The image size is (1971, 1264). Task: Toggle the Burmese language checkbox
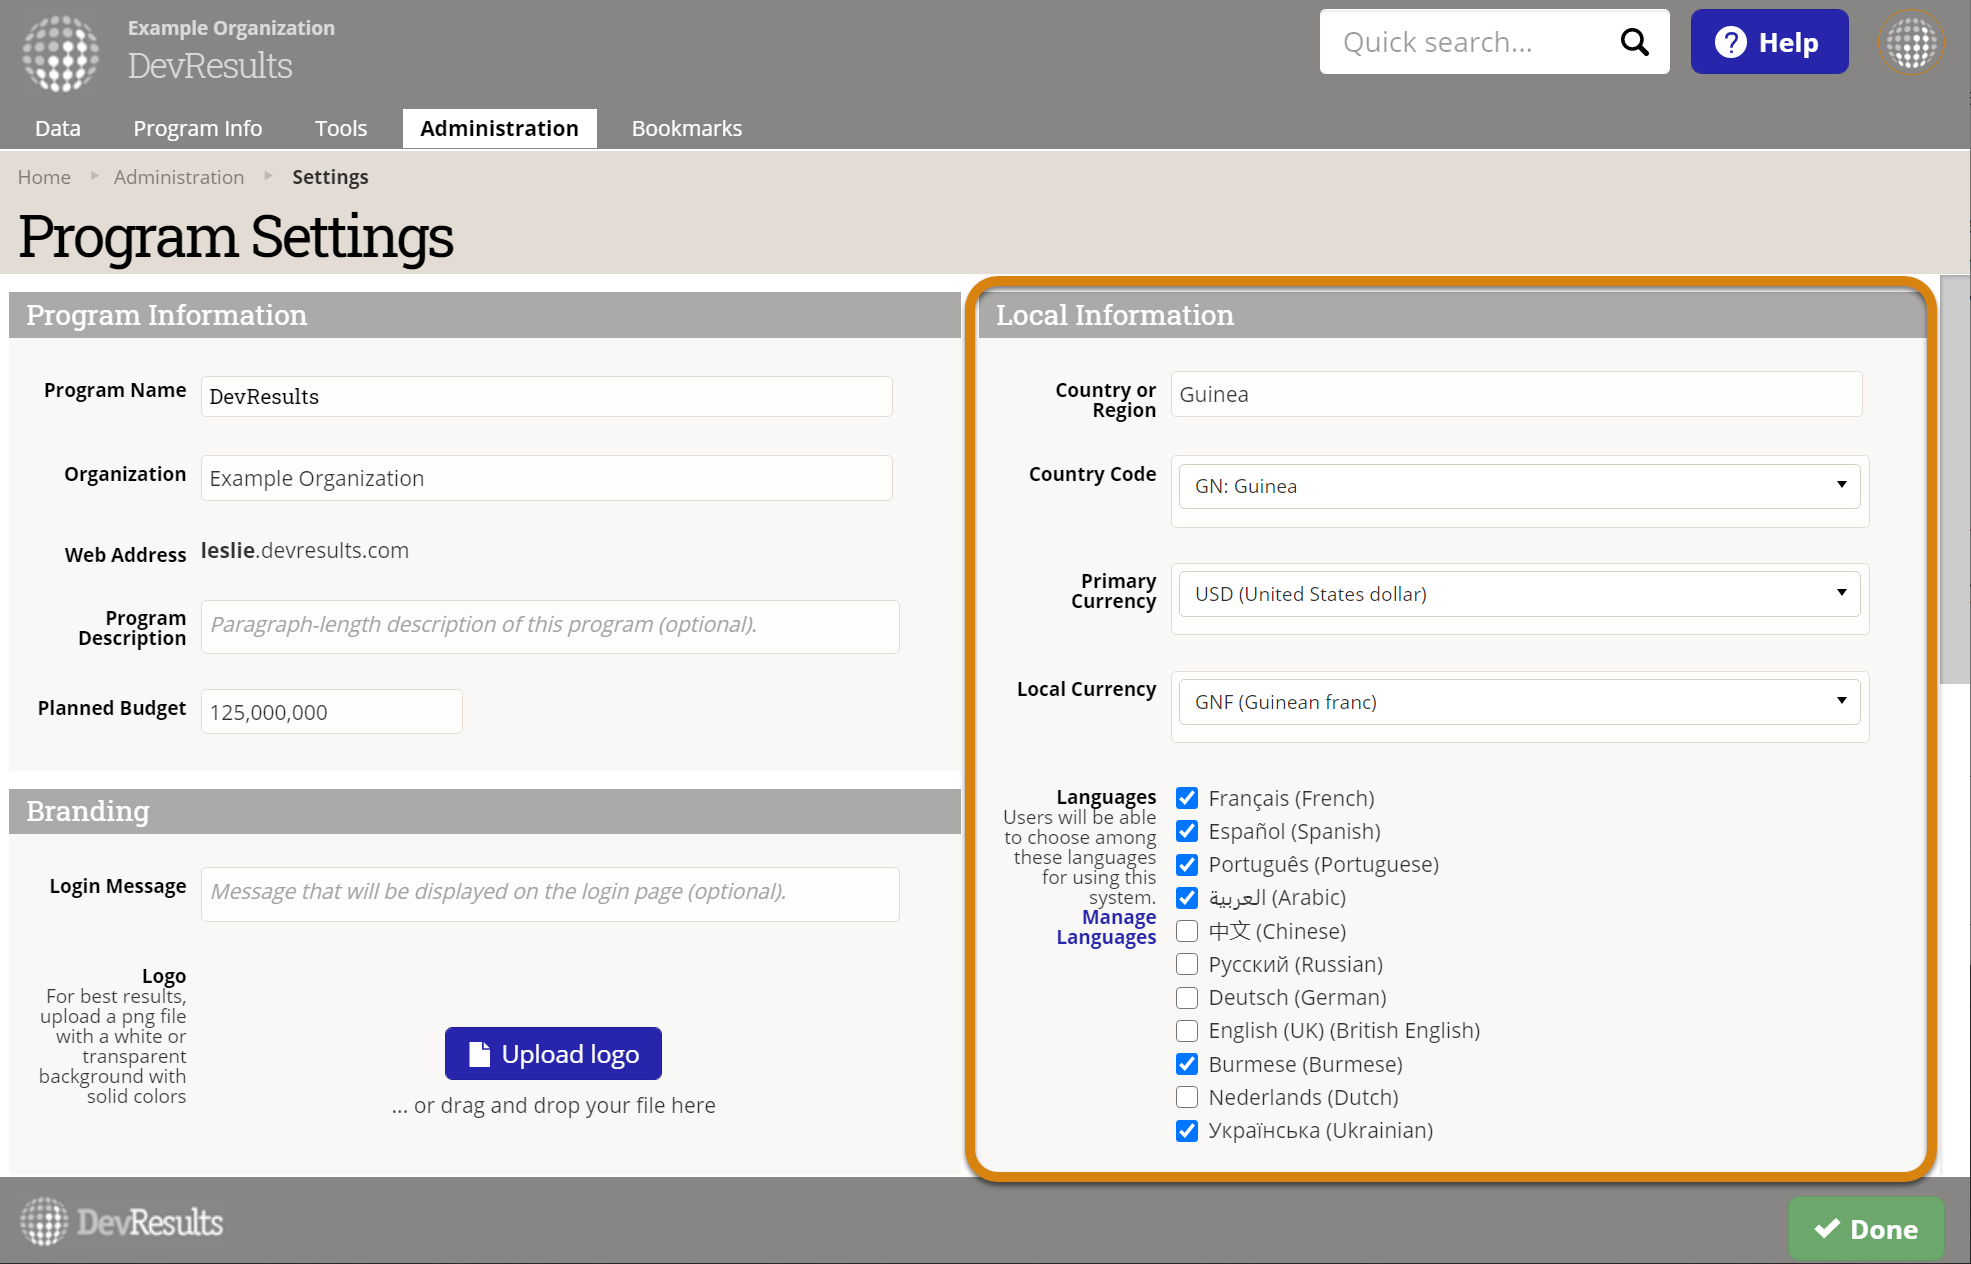click(1186, 1064)
